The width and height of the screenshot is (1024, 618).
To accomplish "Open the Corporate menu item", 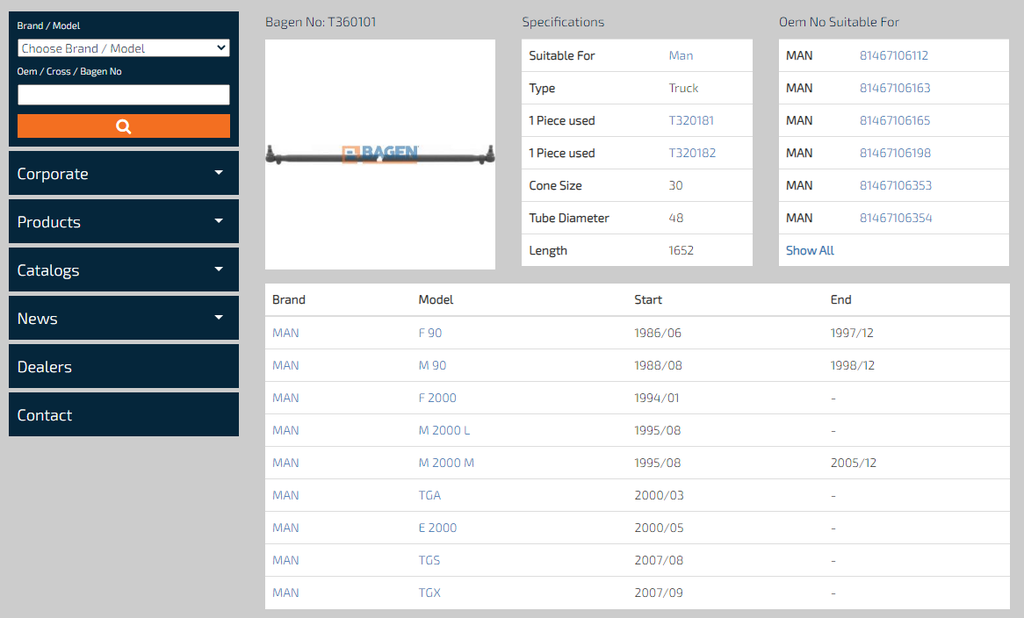I will pos(123,173).
